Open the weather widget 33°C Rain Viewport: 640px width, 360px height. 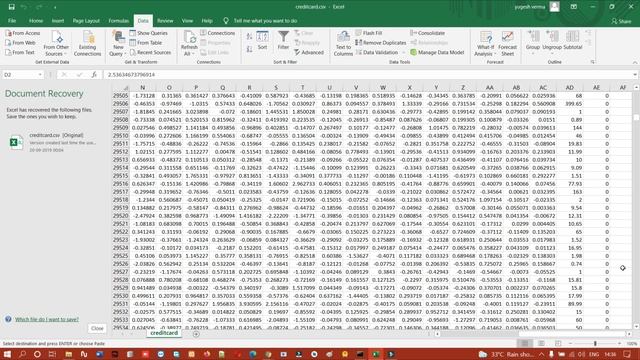[507, 354]
